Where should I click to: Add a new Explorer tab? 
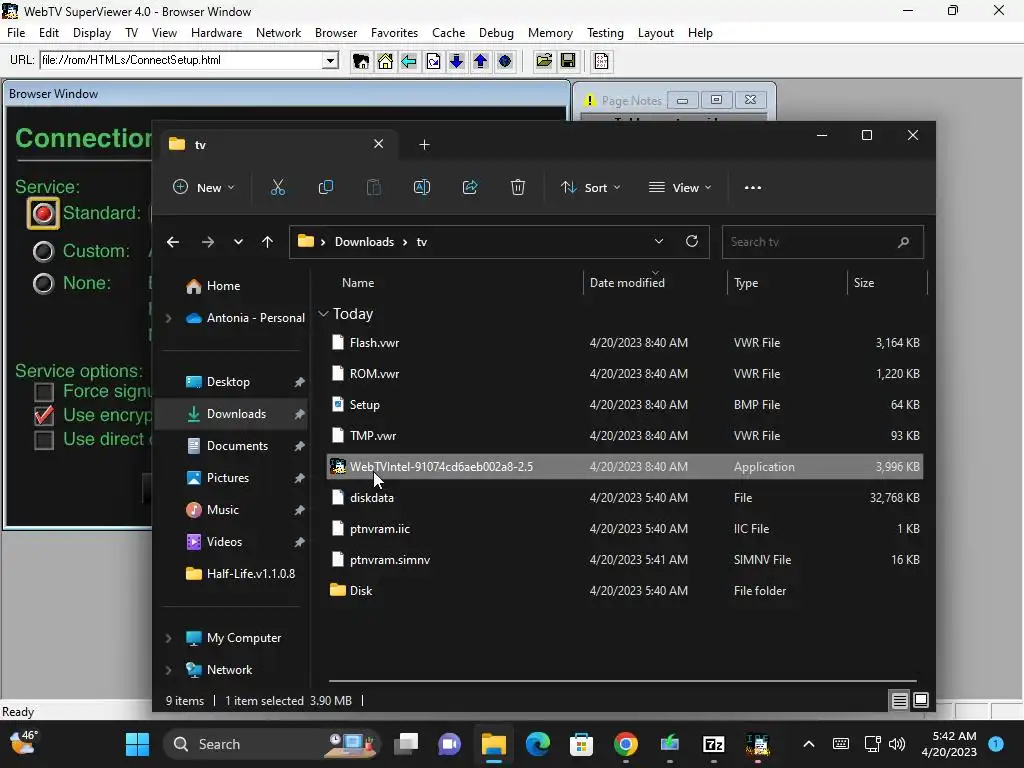[x=424, y=144]
